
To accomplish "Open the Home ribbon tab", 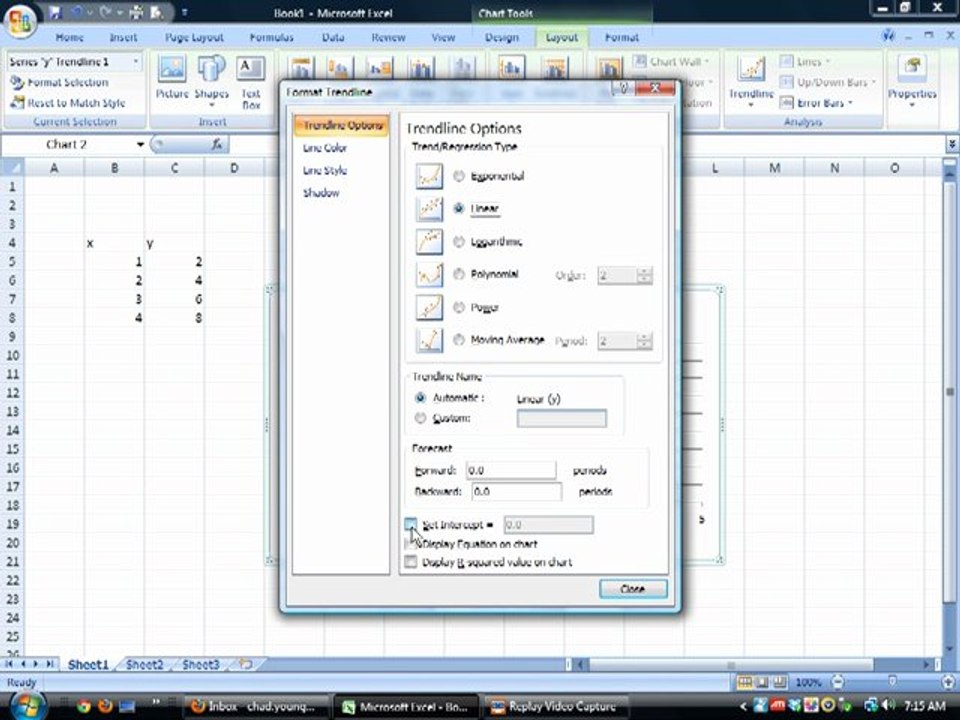I will (69, 37).
